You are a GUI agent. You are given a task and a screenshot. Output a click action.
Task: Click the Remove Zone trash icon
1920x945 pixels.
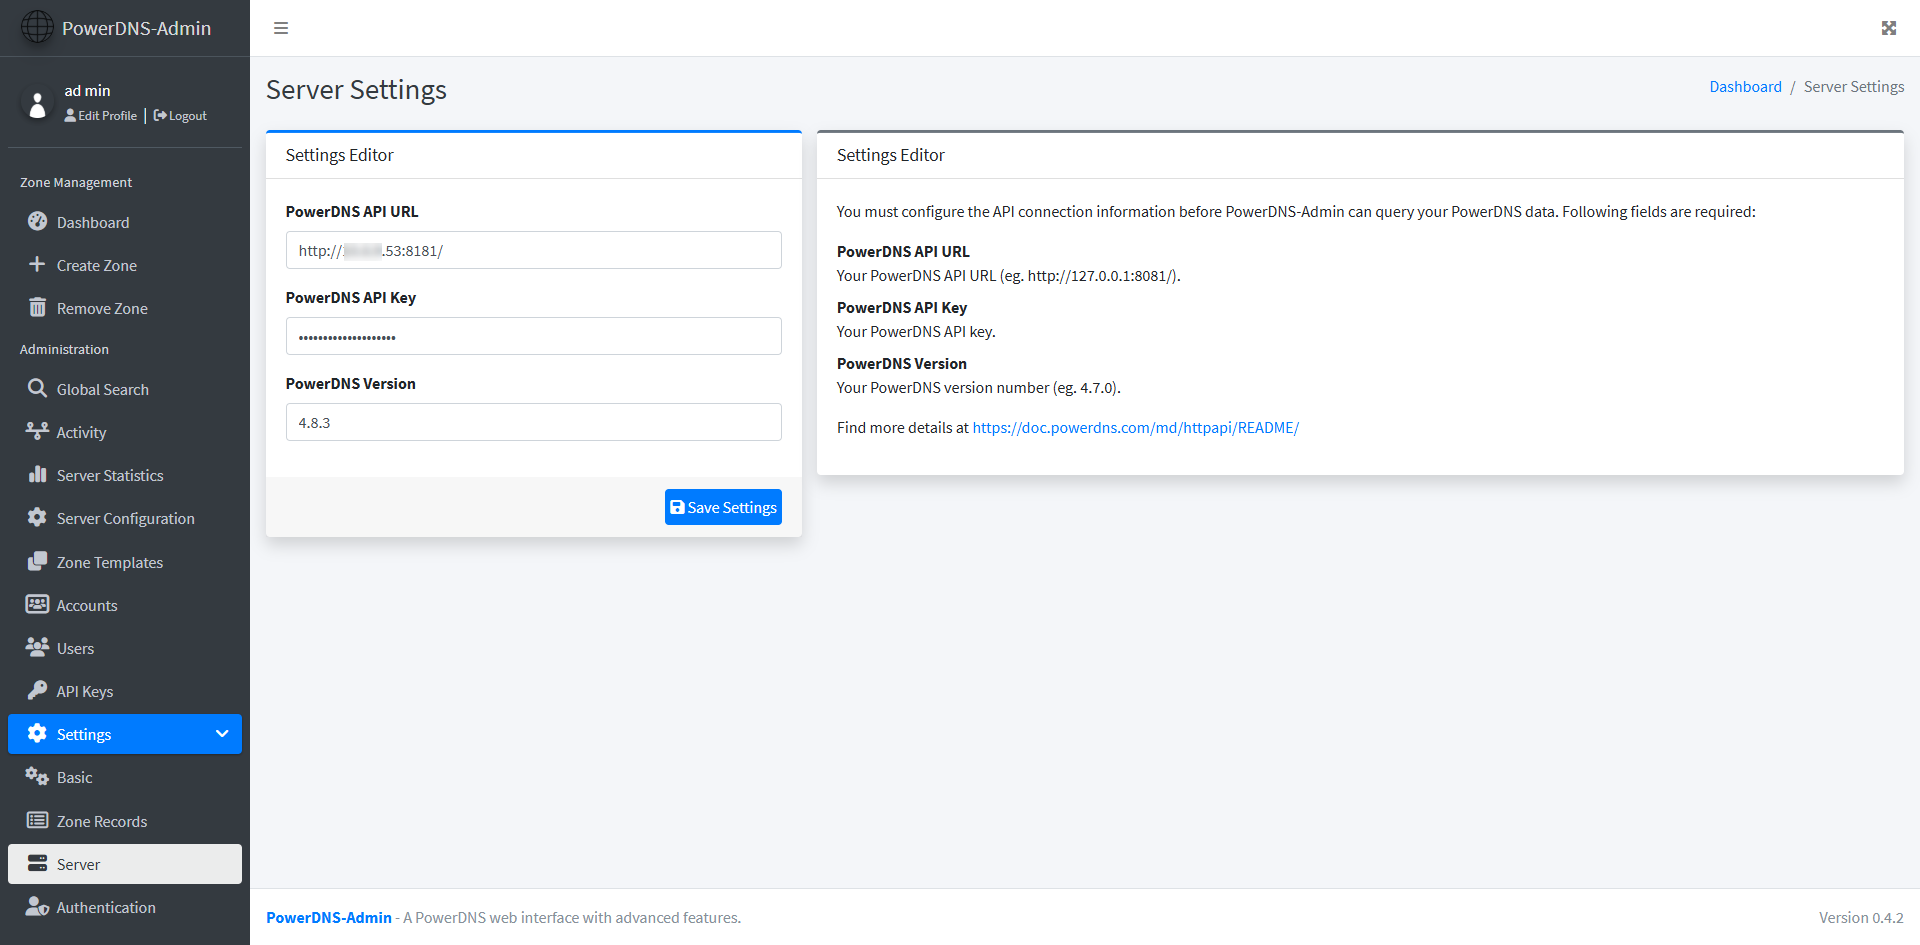37,308
